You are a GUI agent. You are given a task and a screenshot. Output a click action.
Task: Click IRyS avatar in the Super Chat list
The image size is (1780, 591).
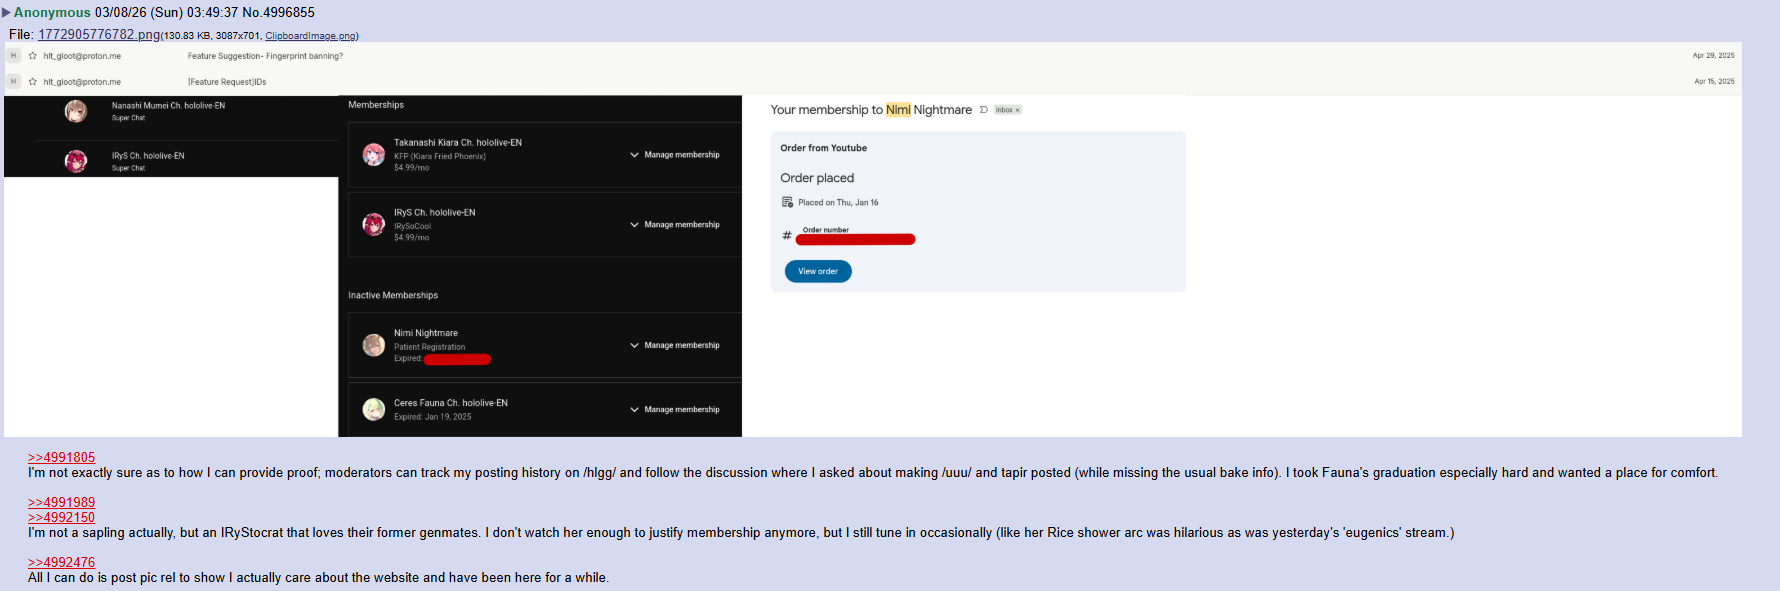76,161
